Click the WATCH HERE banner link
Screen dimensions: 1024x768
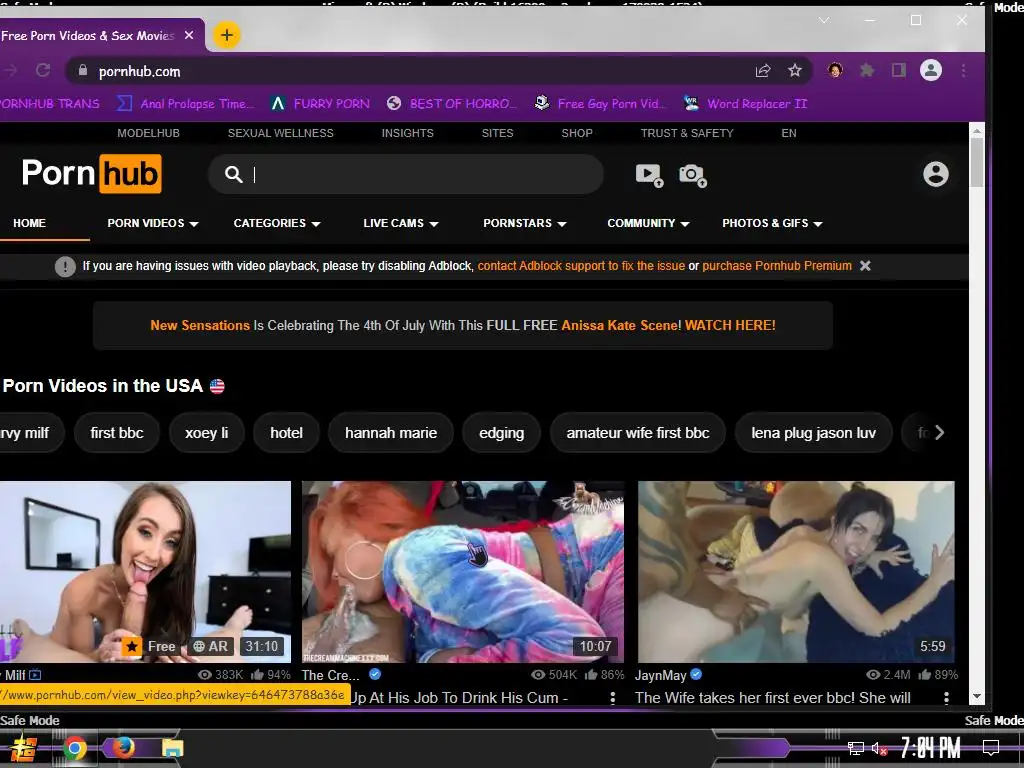point(730,325)
